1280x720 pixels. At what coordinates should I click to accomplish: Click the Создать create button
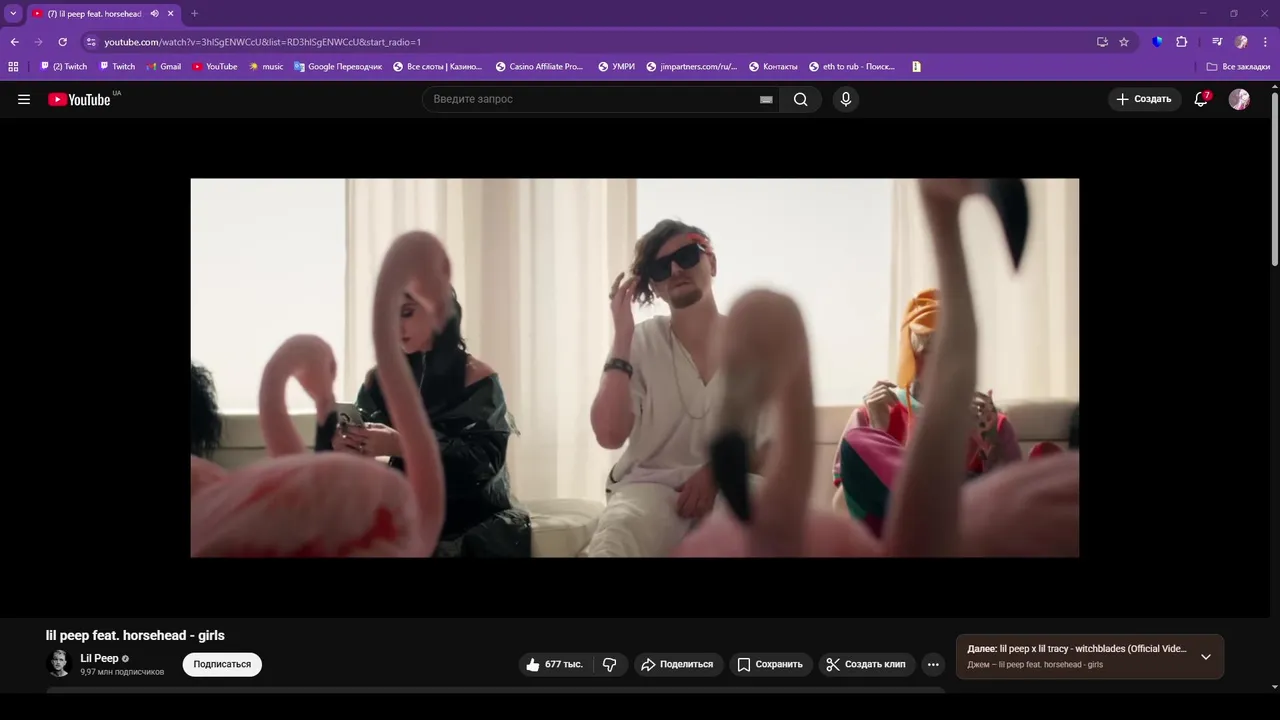tap(1144, 99)
